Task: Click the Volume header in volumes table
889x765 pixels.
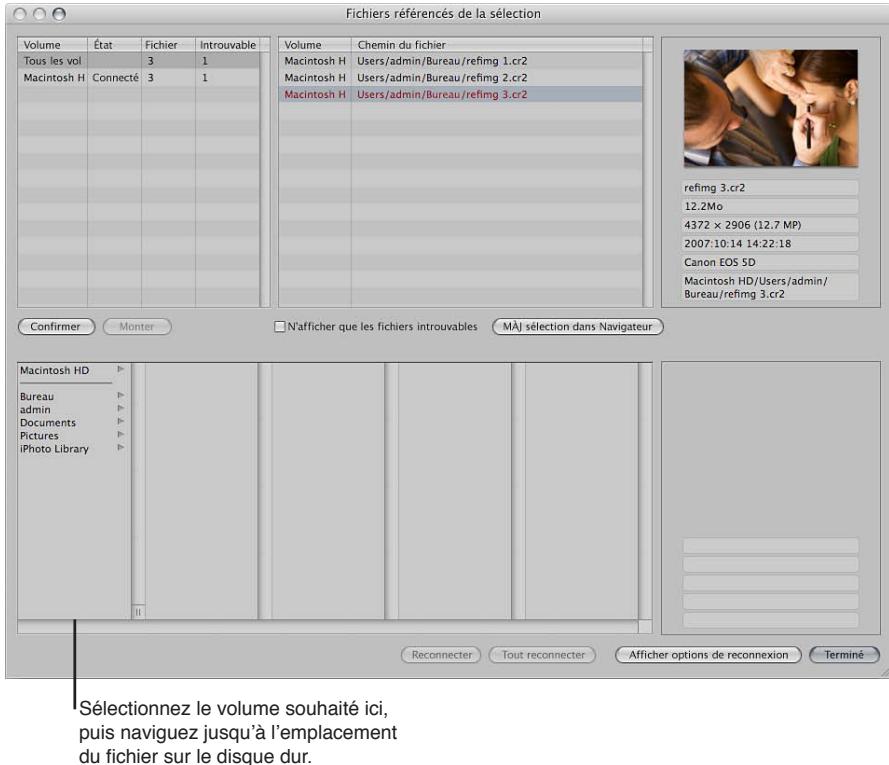Action: tap(53, 45)
